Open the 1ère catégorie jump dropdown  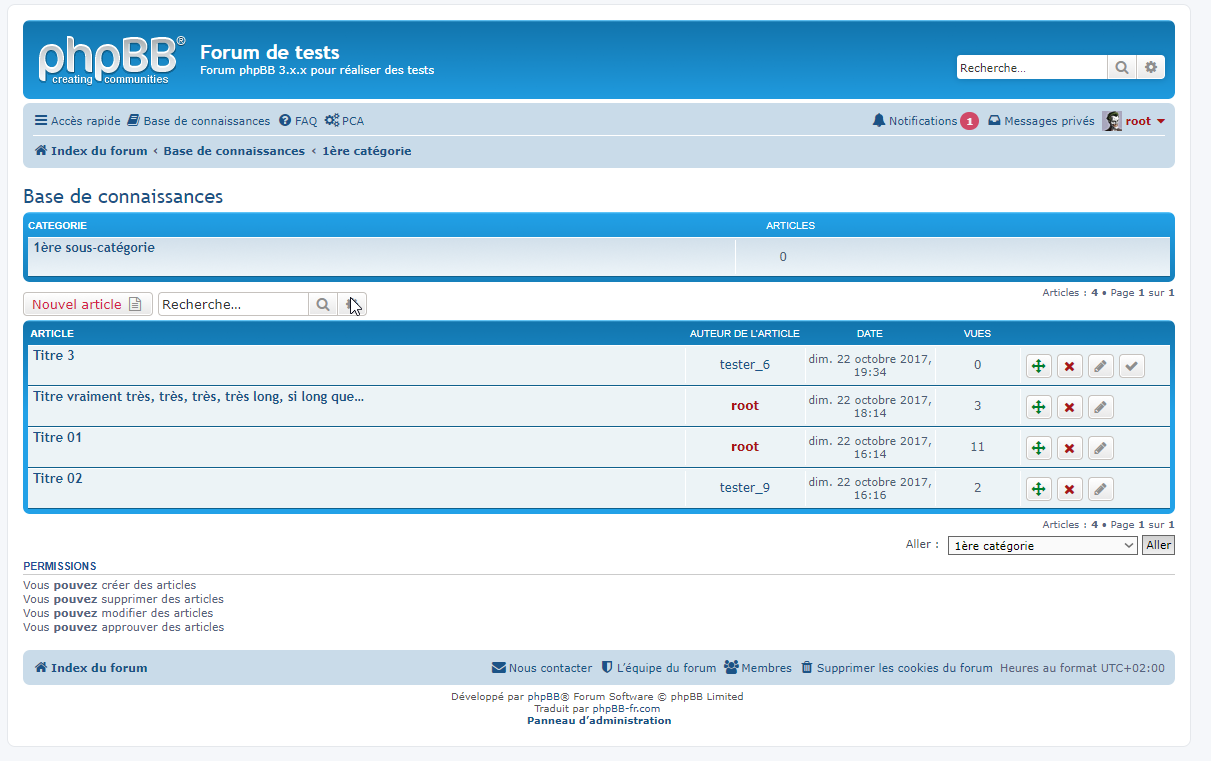tap(1042, 546)
